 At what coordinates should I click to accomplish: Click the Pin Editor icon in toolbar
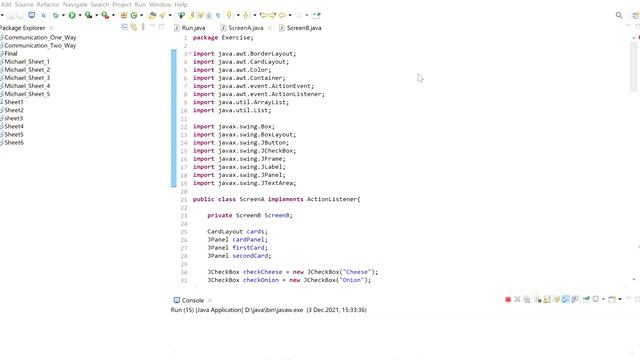317,15
